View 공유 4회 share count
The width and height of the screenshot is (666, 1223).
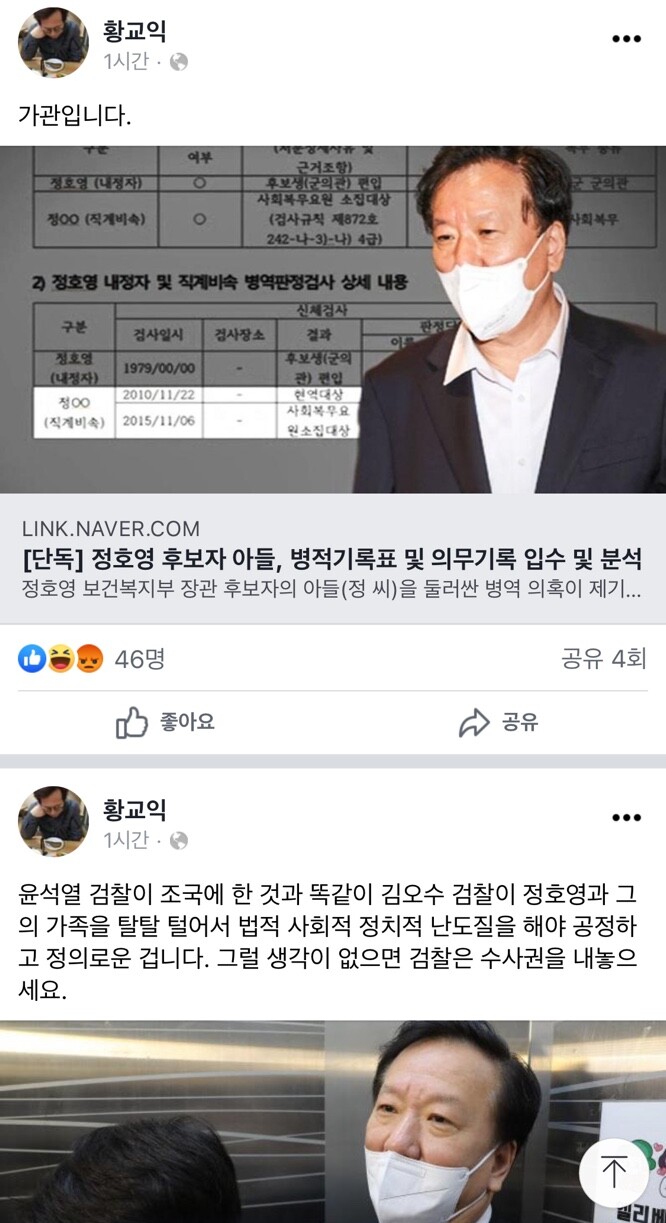pyautogui.click(x=604, y=658)
